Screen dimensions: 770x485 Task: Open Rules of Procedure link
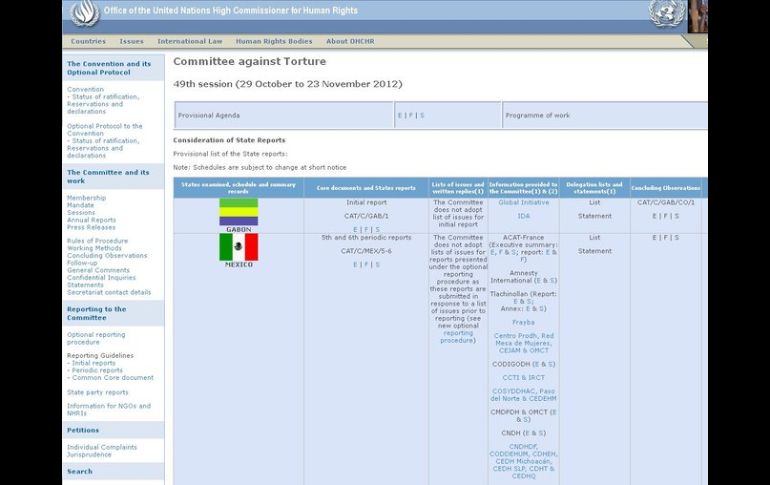coord(97,241)
